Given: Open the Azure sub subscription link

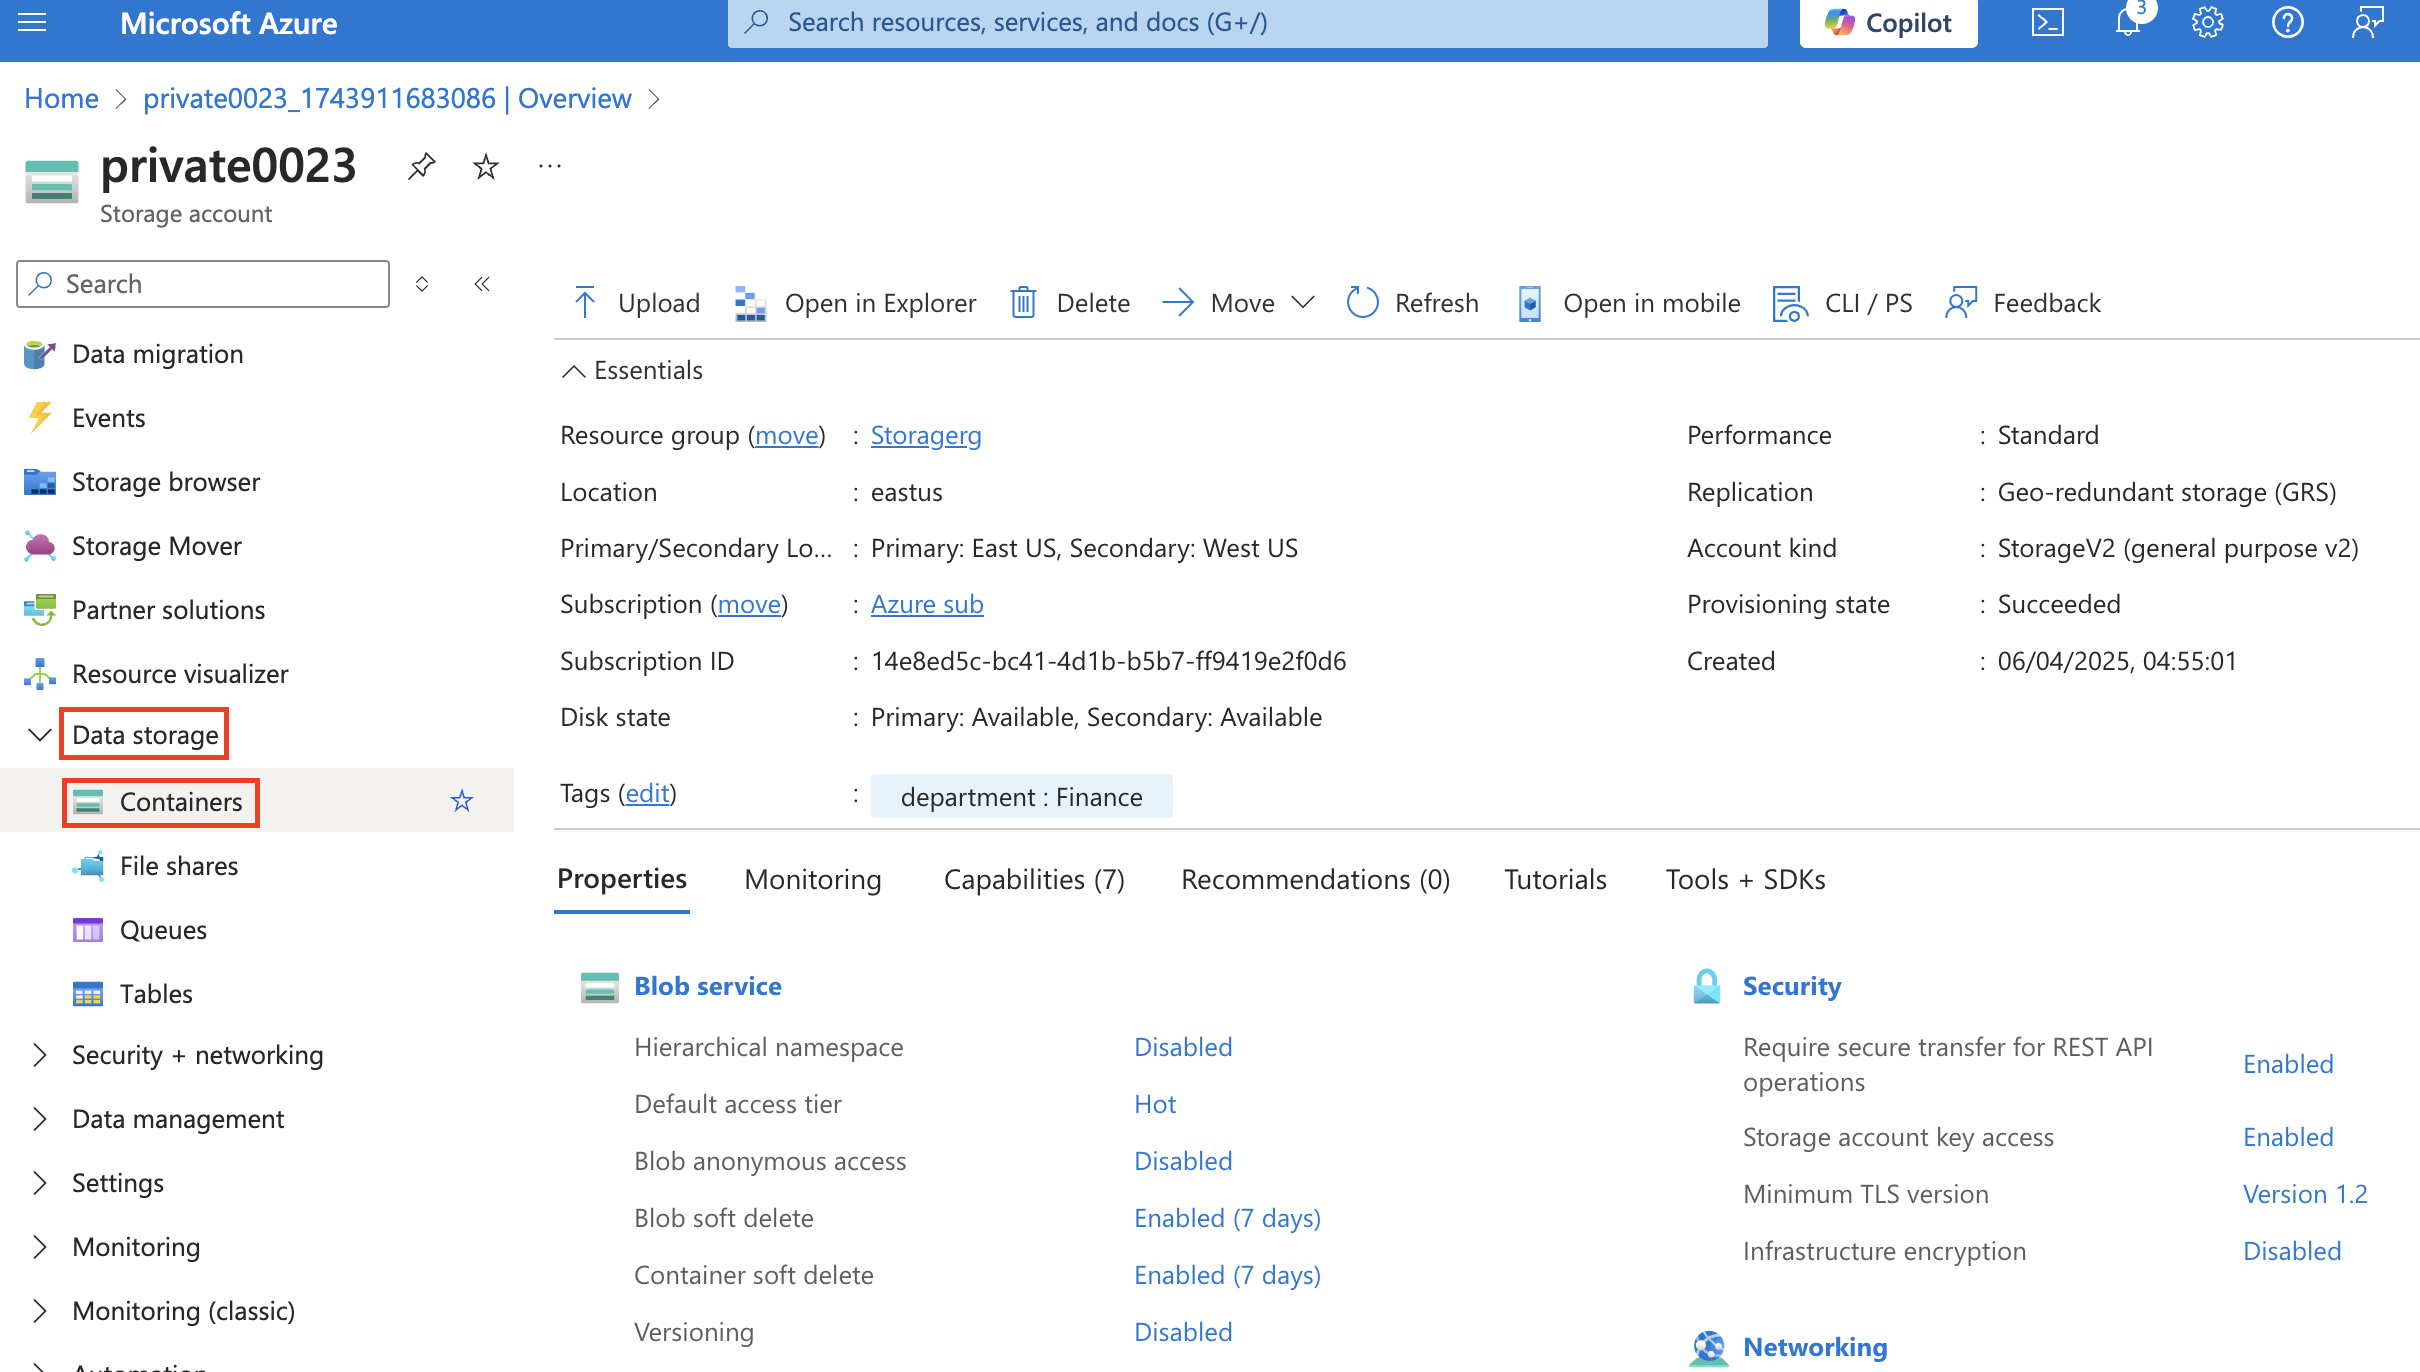Looking at the screenshot, I should coord(927,605).
